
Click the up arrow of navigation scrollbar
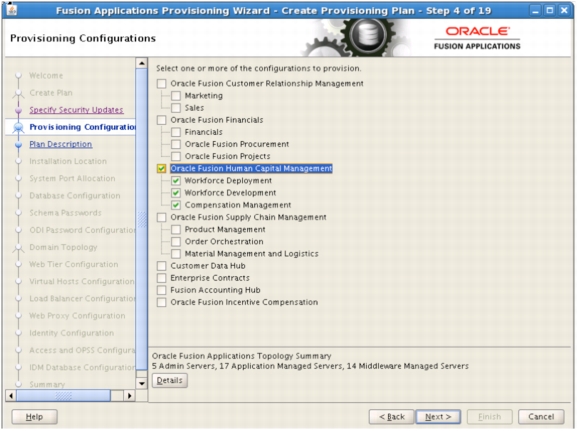142,63
